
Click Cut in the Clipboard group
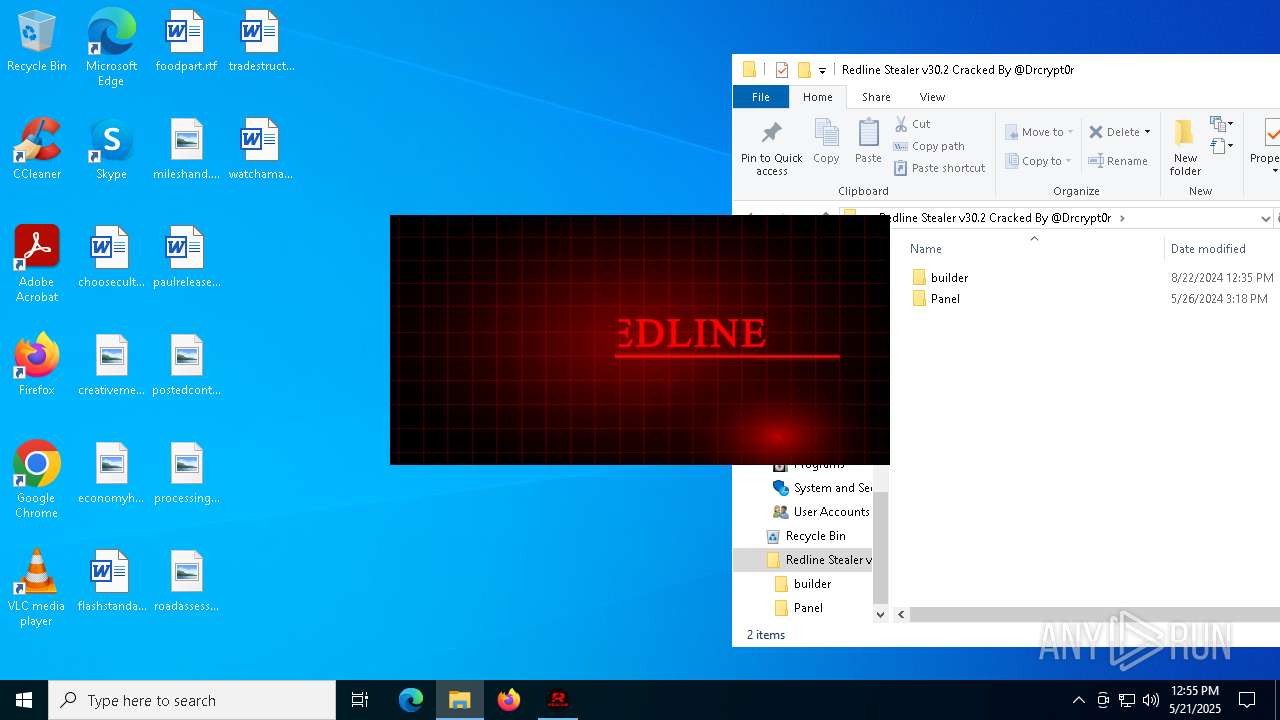(912, 124)
